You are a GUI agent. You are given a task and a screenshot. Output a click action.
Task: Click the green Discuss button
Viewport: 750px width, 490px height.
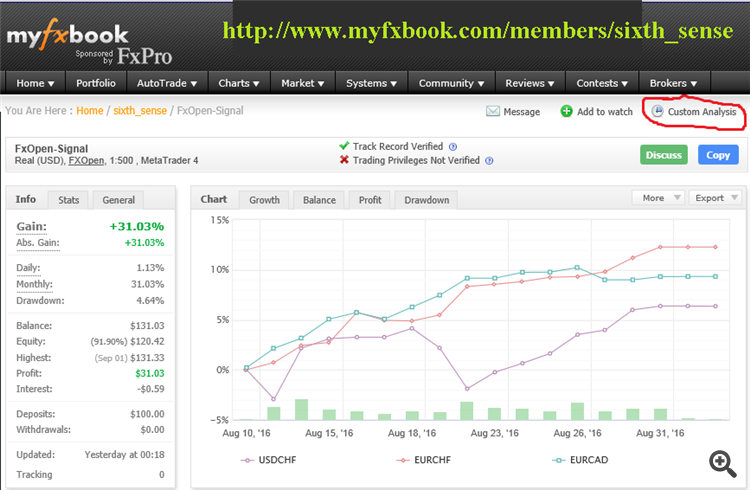[x=663, y=155]
